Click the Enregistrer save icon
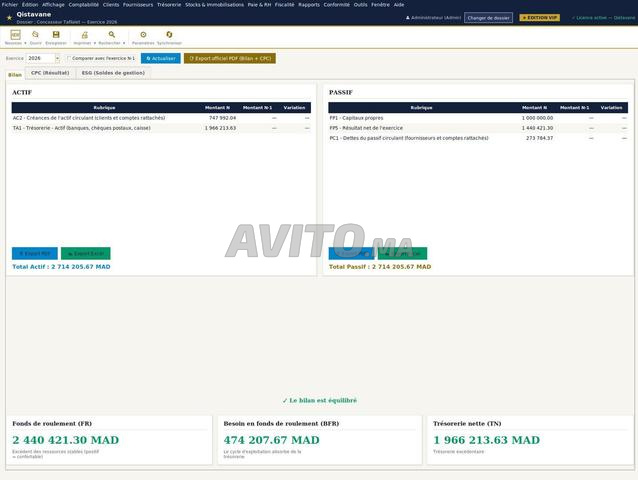The height and width of the screenshot is (480, 638). pyautogui.click(x=56, y=35)
